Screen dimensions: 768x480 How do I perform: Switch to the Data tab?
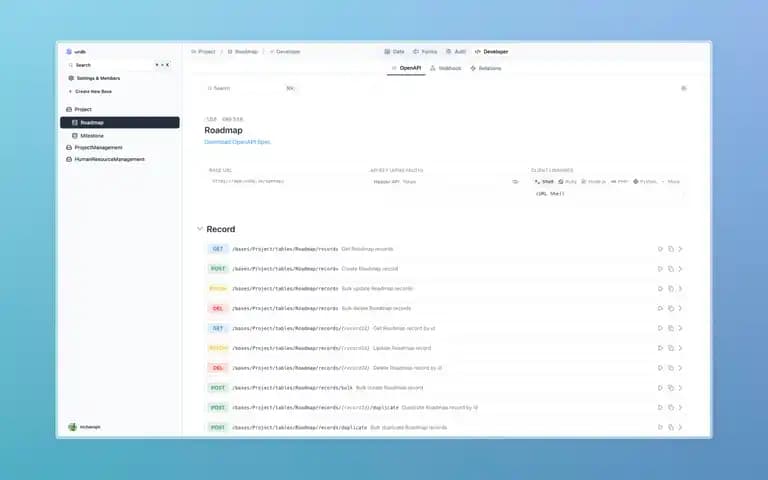tap(394, 51)
